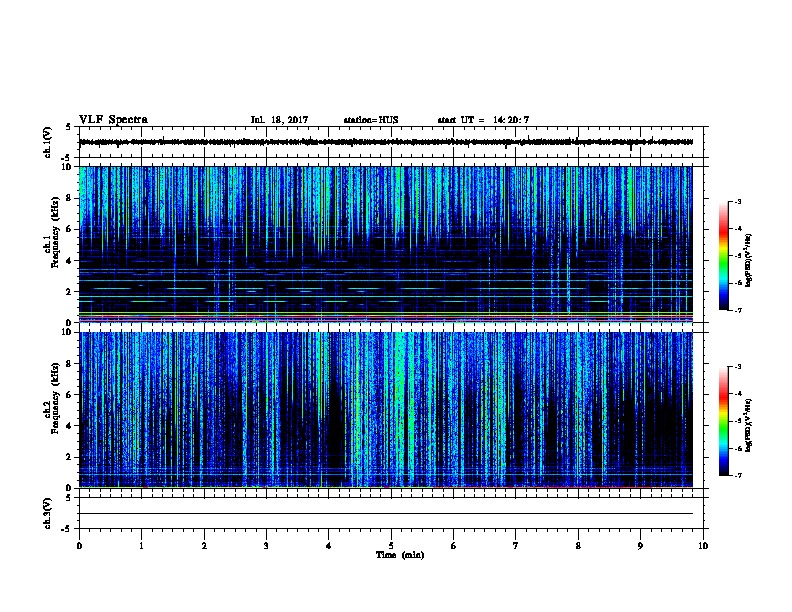Click the "-7" label on ch.2 colorbar
The width and height of the screenshot is (792, 612).
point(737,476)
